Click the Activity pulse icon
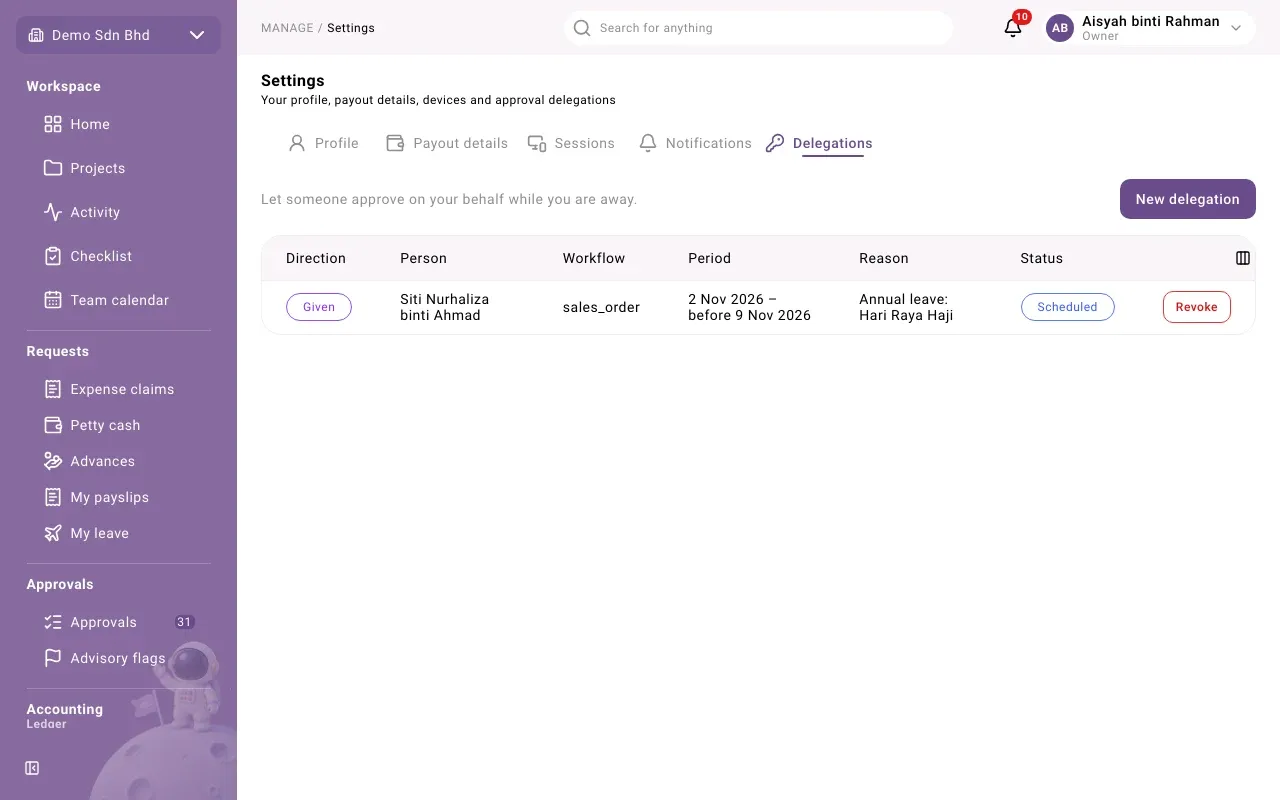Screen dimensions: 1280x800 [x=53, y=212]
